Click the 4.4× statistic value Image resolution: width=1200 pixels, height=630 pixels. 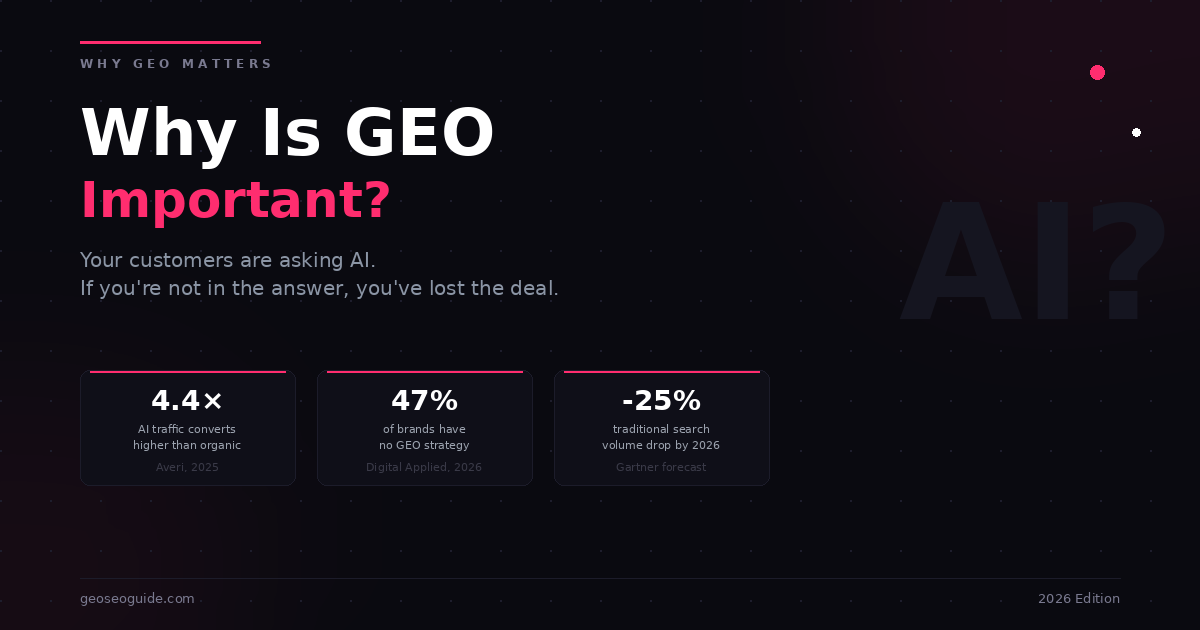[x=187, y=401]
